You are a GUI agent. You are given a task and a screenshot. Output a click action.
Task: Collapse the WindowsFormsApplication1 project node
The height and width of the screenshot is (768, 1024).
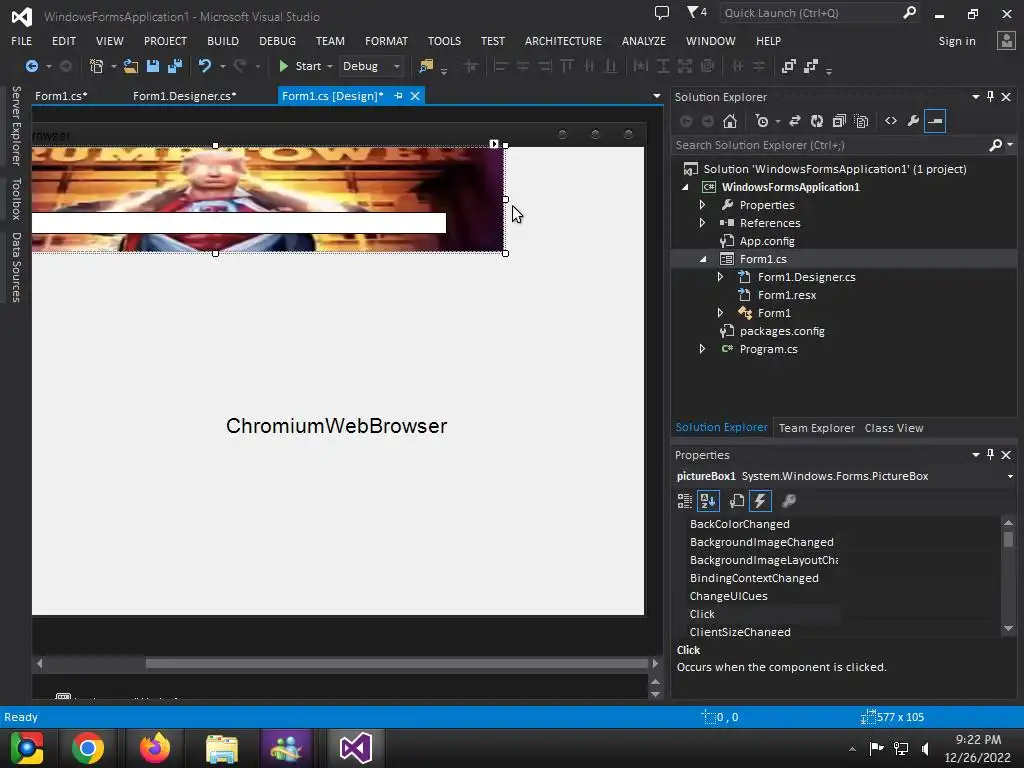tap(685, 187)
